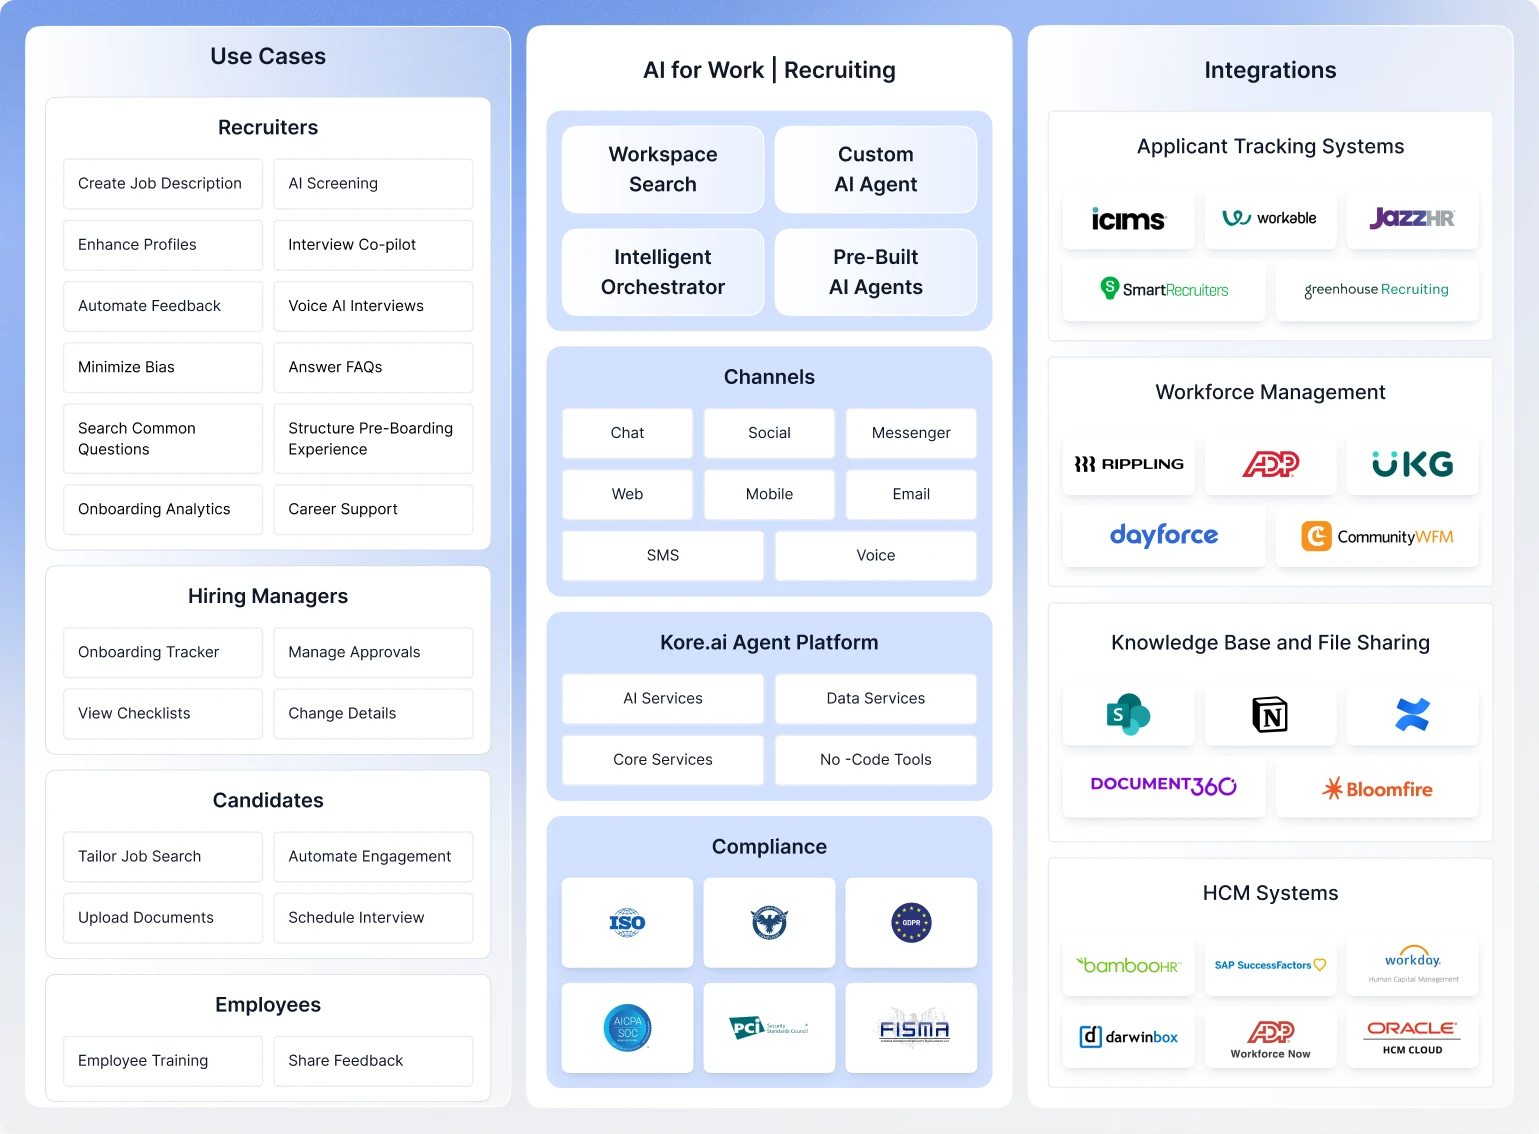Click Tailor Job Search

(163, 856)
